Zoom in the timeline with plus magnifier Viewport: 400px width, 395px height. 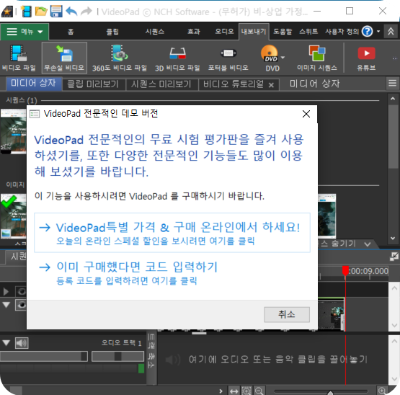point(382,391)
